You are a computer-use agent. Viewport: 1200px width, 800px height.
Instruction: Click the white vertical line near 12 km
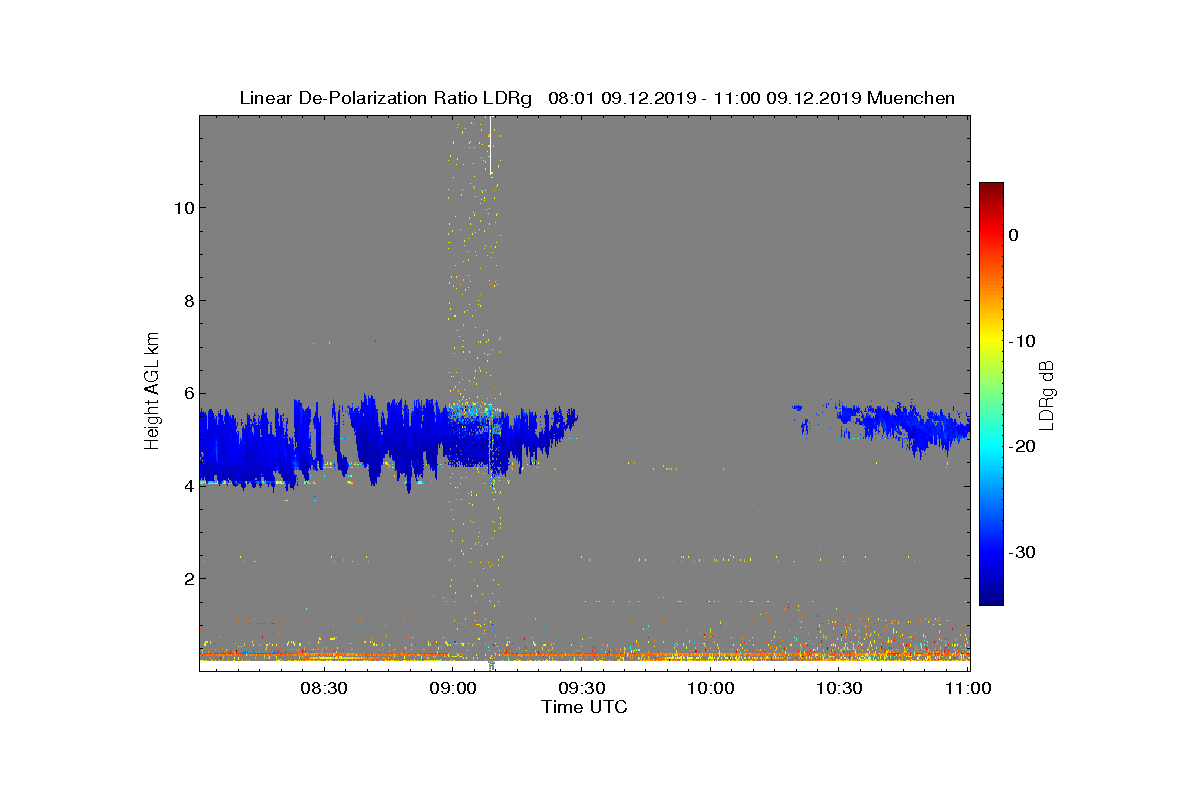(491, 146)
